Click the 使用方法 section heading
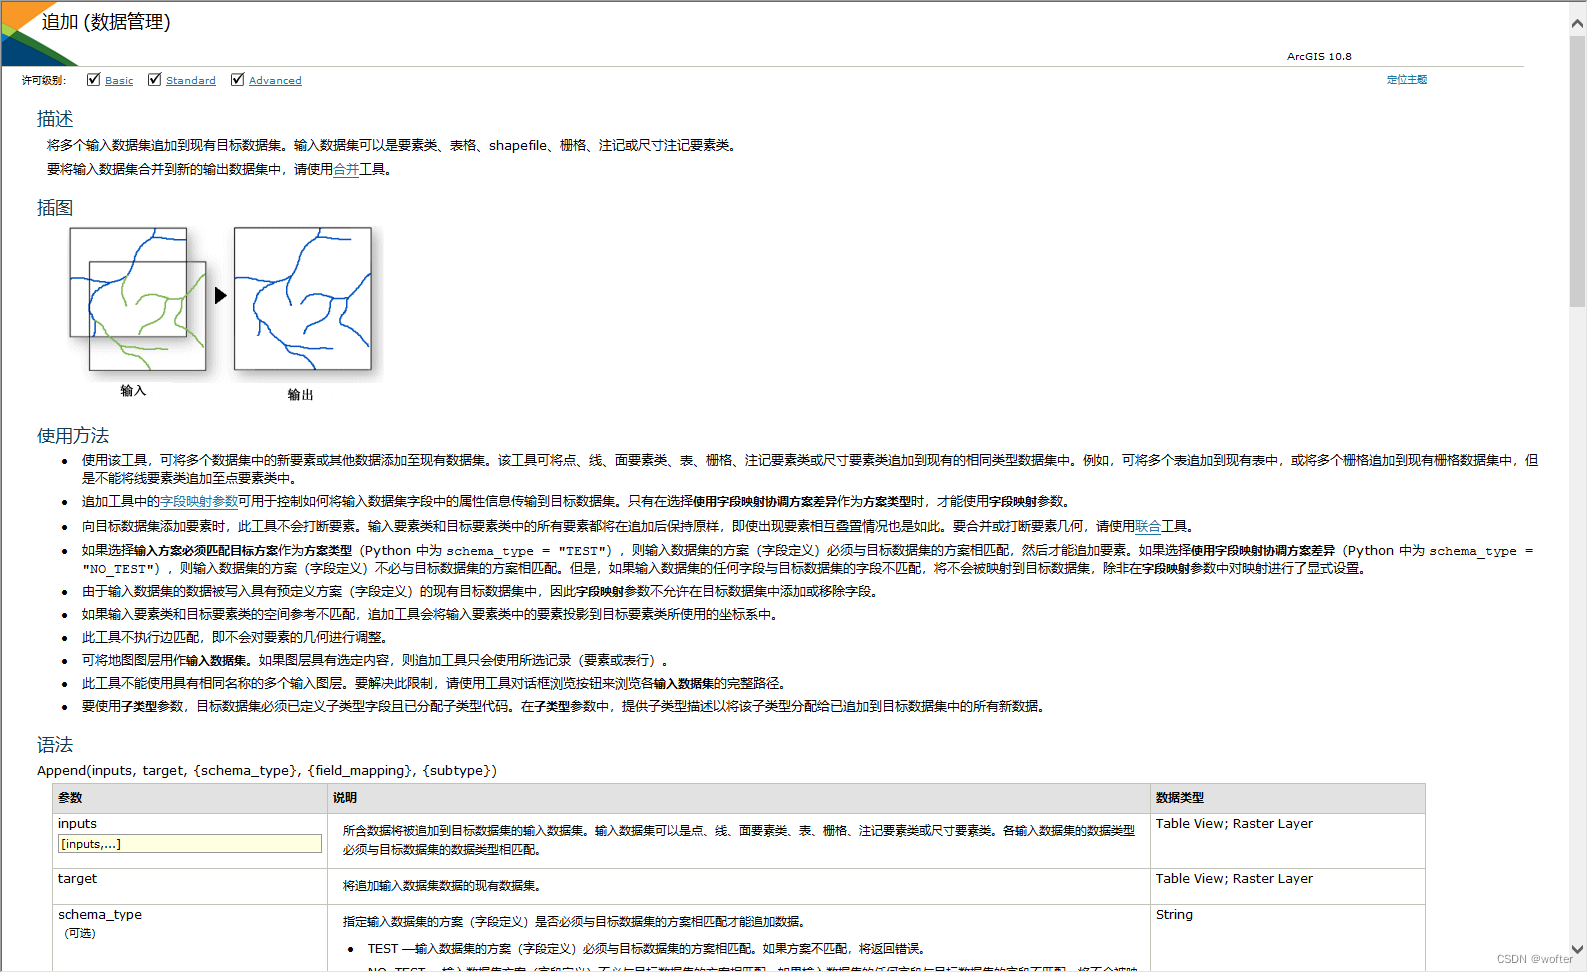Screen dimensions: 1588x973 point(73,436)
